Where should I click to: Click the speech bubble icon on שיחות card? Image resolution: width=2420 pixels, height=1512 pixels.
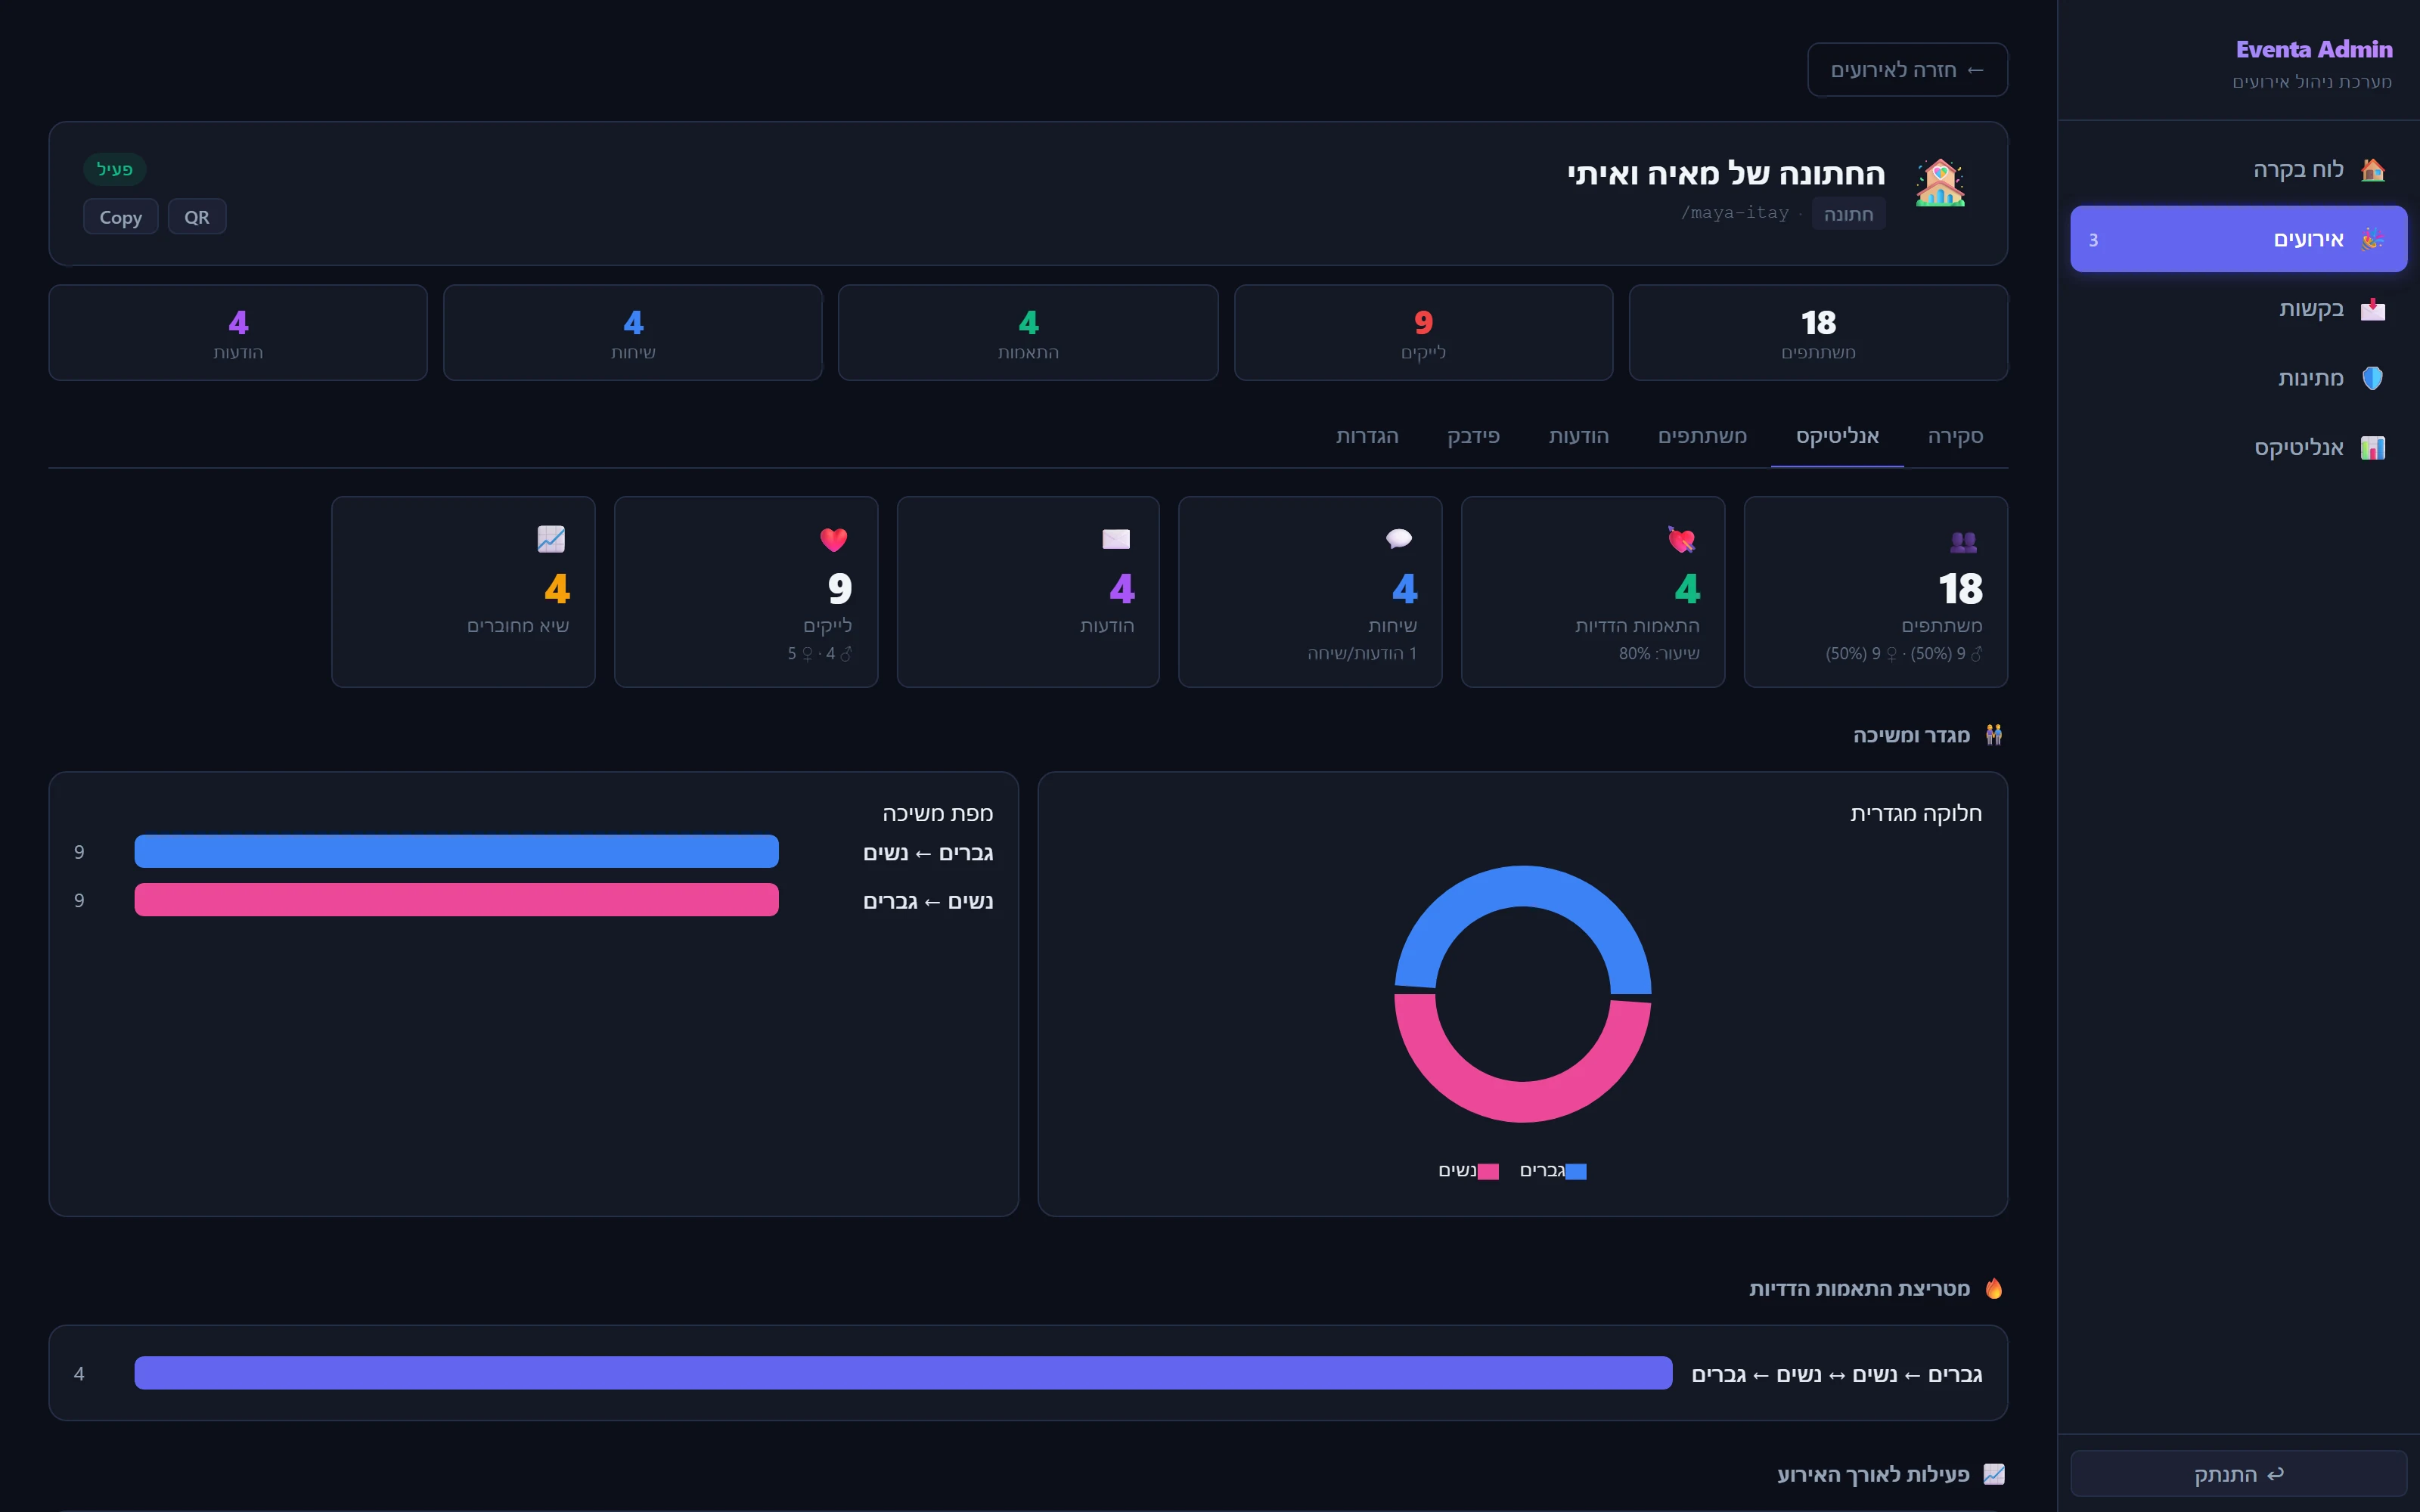(1399, 539)
